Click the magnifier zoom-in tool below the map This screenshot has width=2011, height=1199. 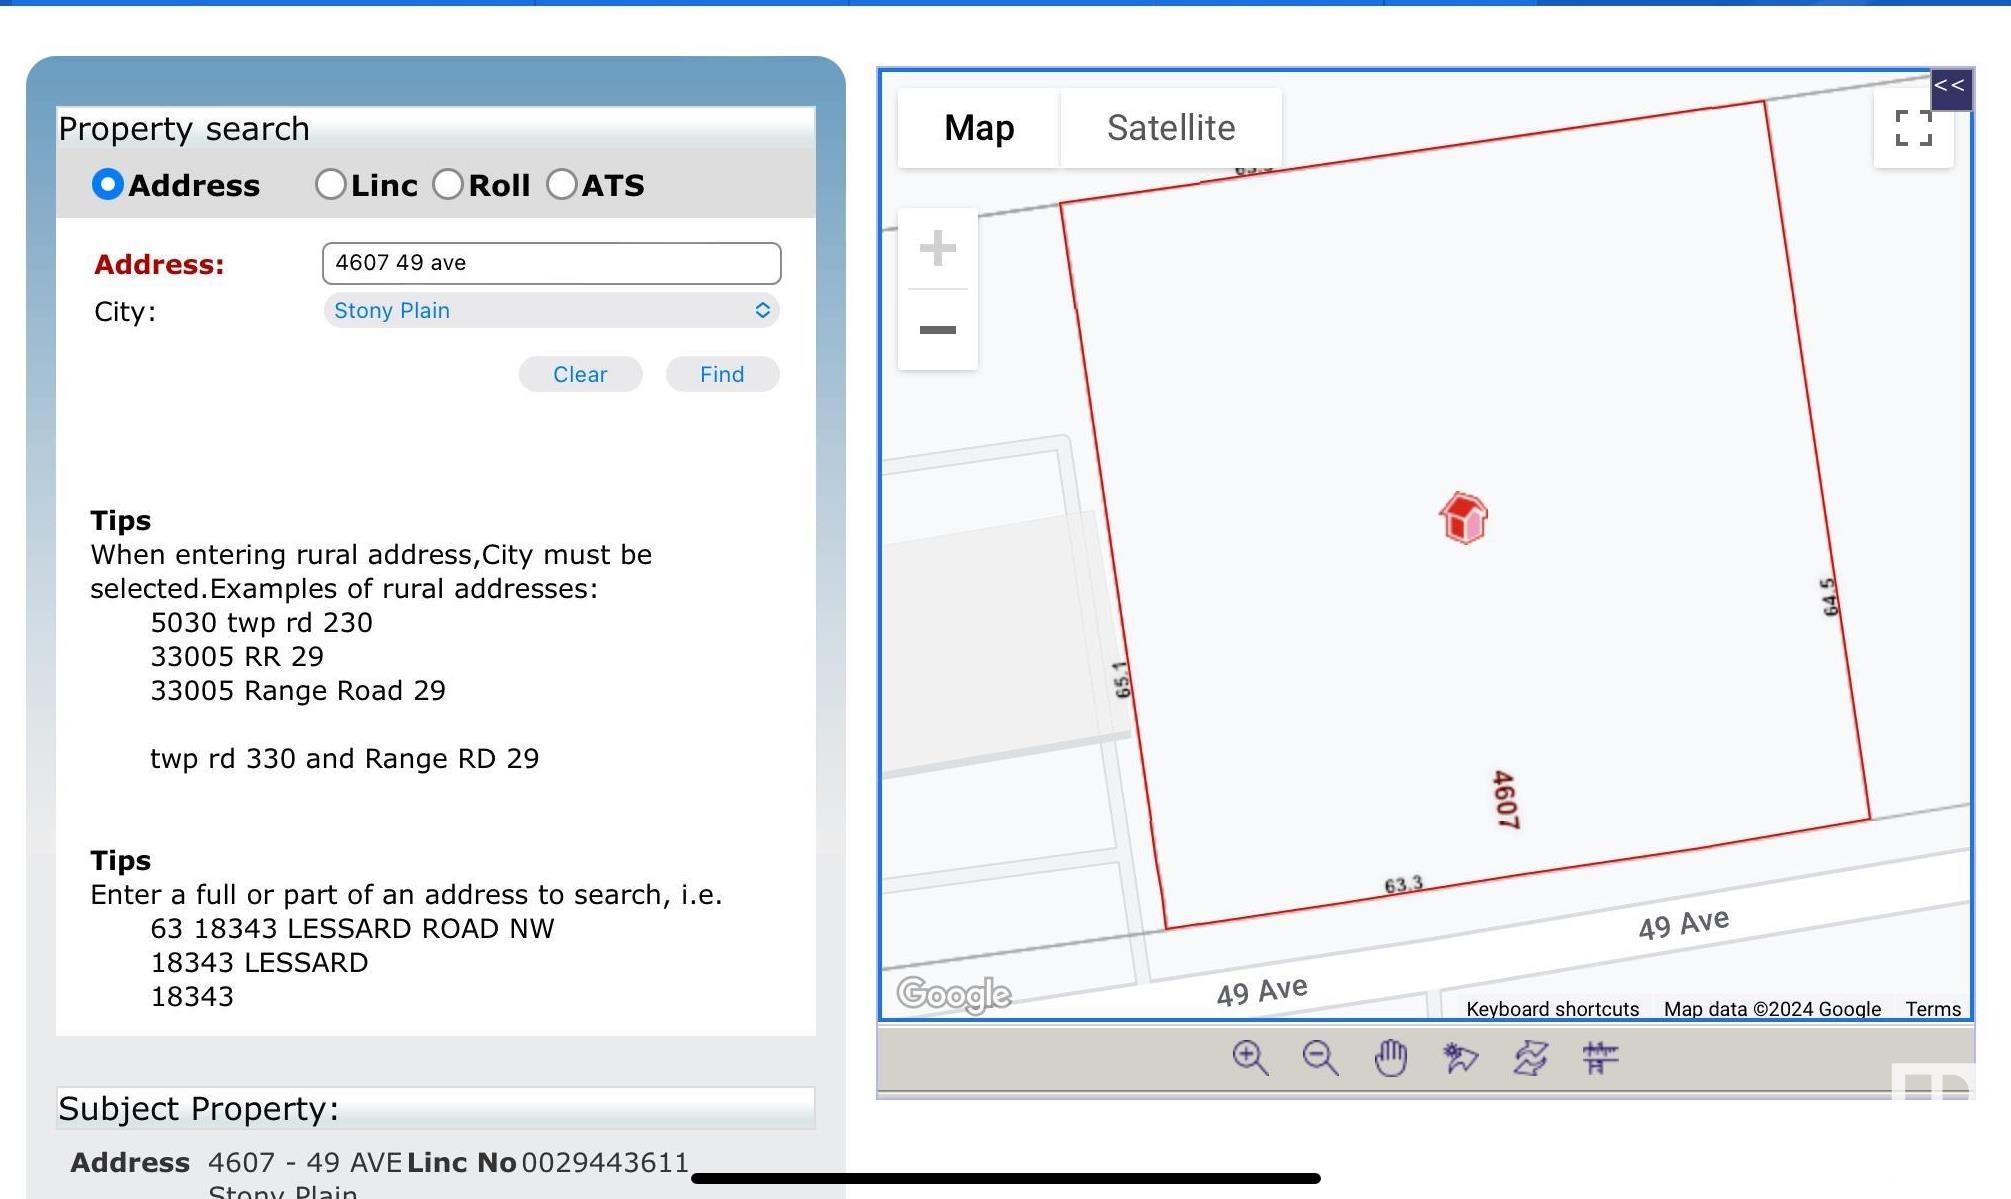click(1250, 1057)
